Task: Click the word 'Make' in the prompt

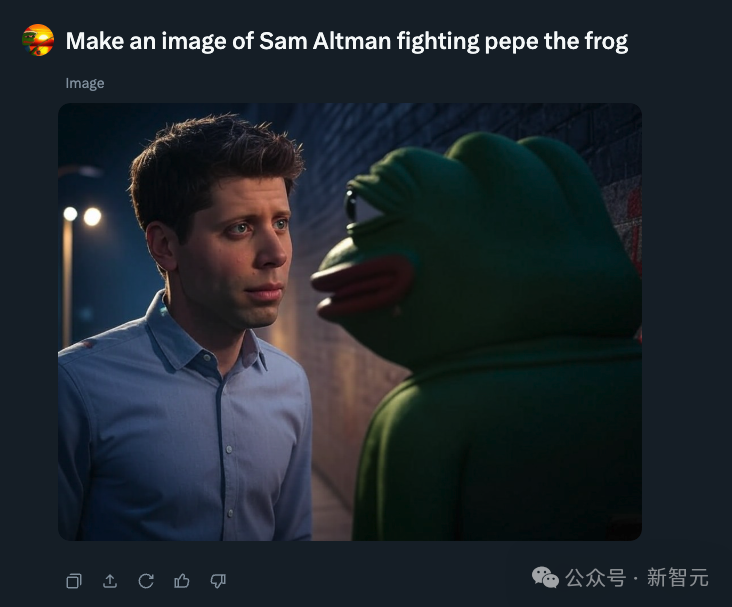Action: [x=94, y=41]
